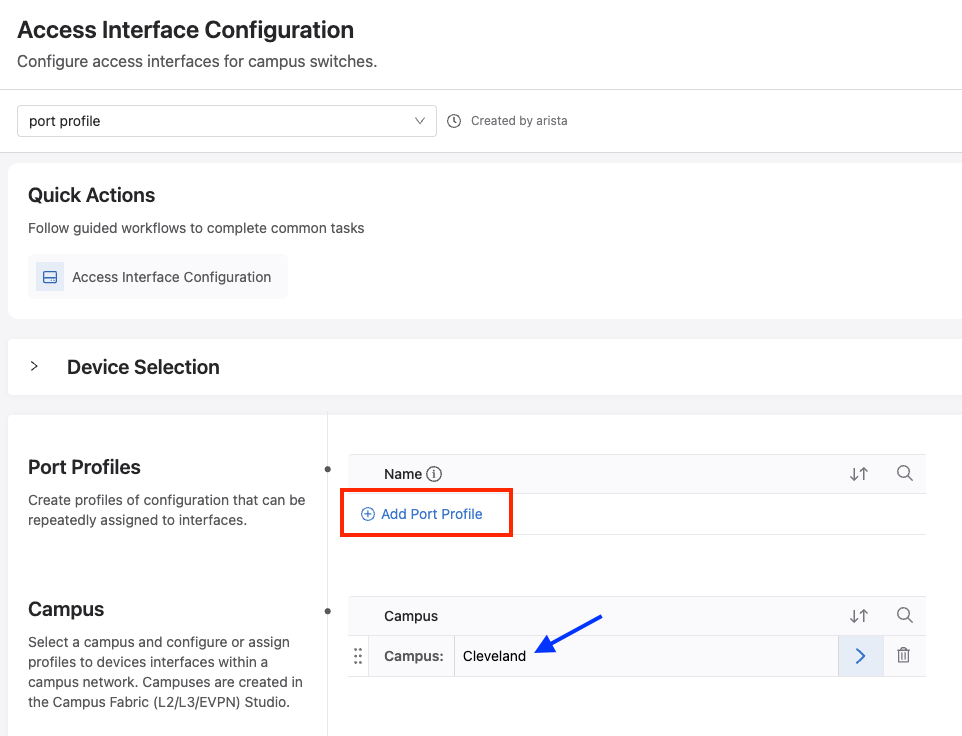This screenshot has width=962, height=736.
Task: Sort the Port Profiles table with the sort icon
Action: pyautogui.click(x=858, y=475)
